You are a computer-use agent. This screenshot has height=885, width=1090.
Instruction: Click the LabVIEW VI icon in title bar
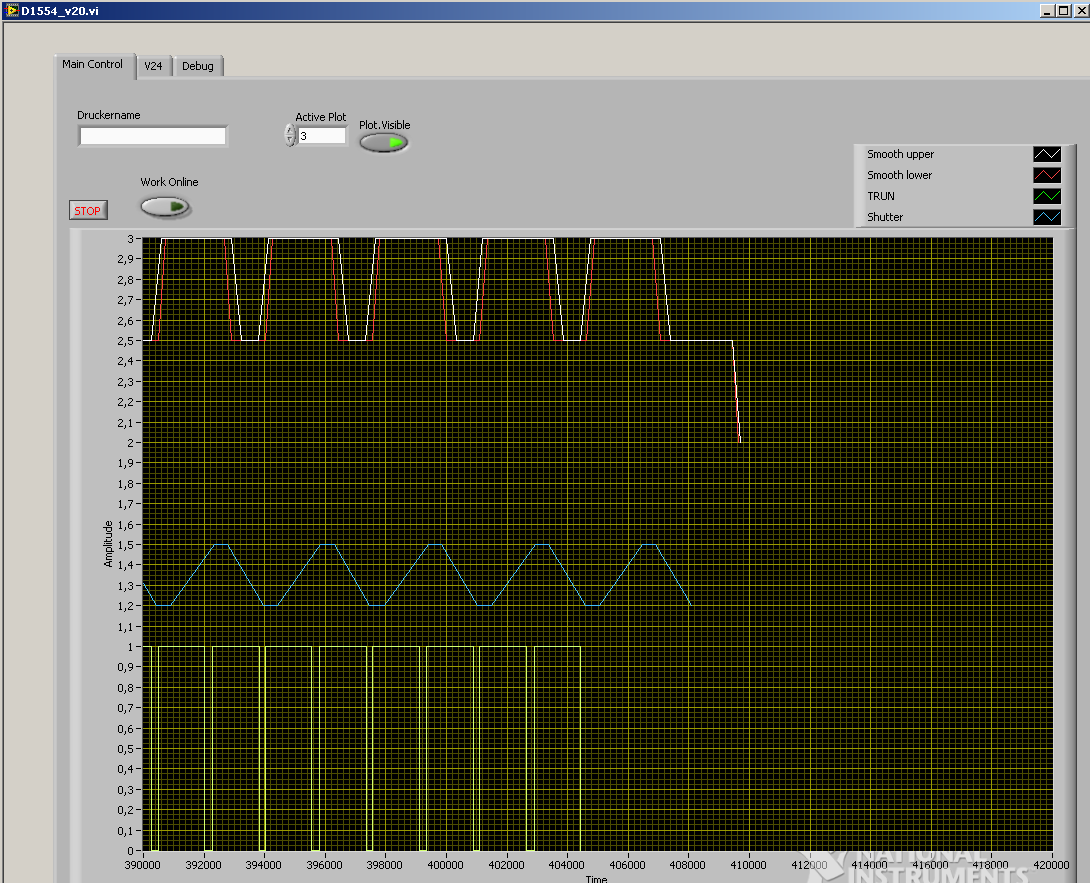tap(11, 10)
